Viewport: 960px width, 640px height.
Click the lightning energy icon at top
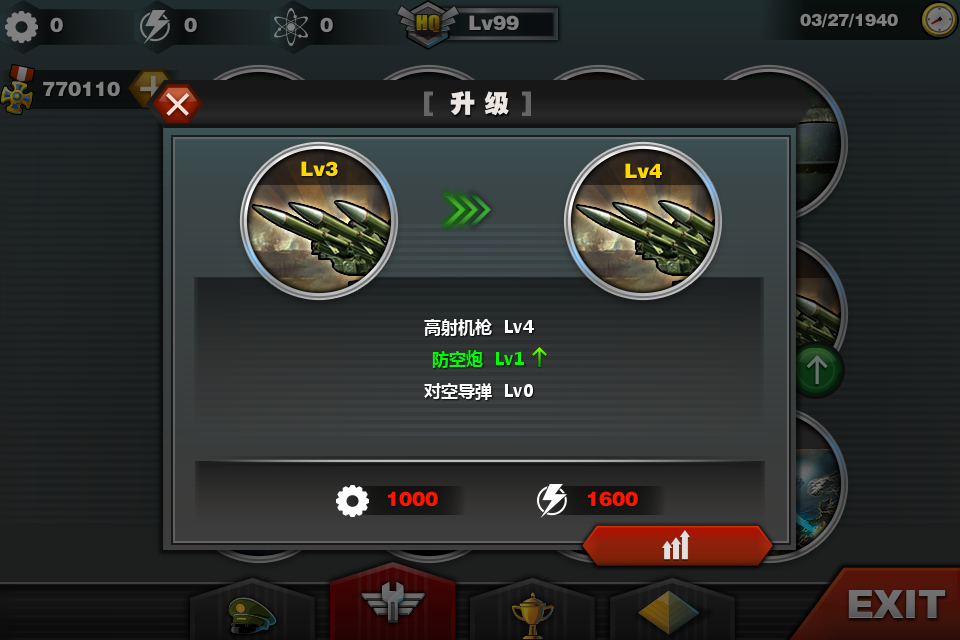[x=155, y=26]
